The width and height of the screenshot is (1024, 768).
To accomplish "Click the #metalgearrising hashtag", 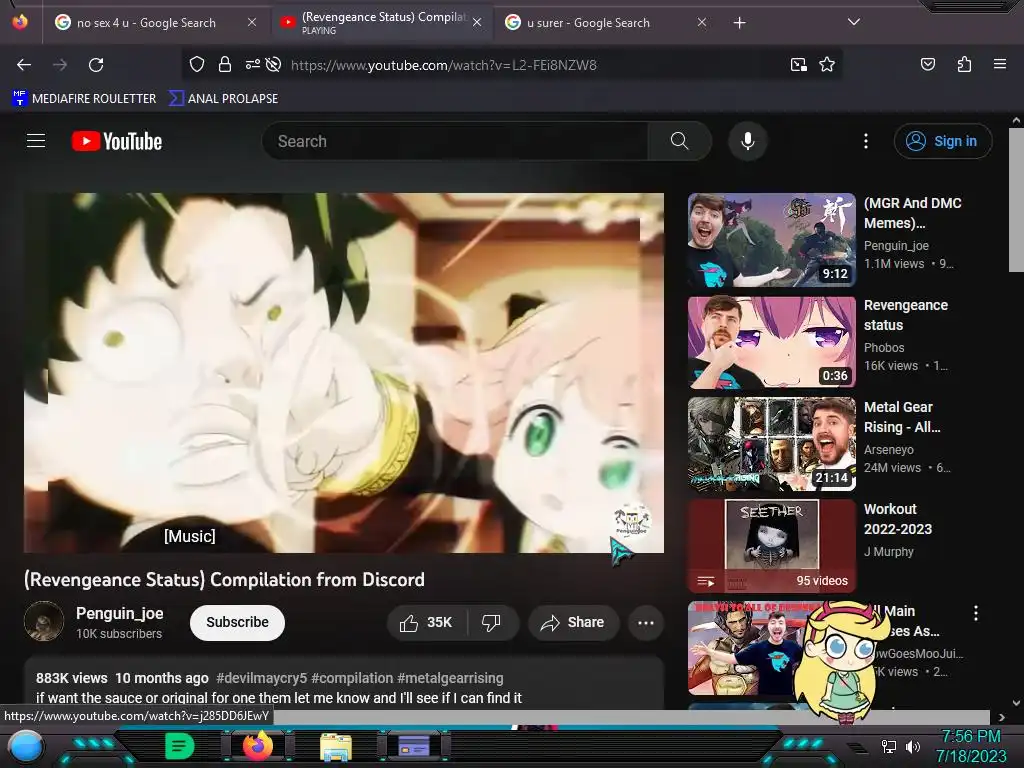I will point(450,678).
